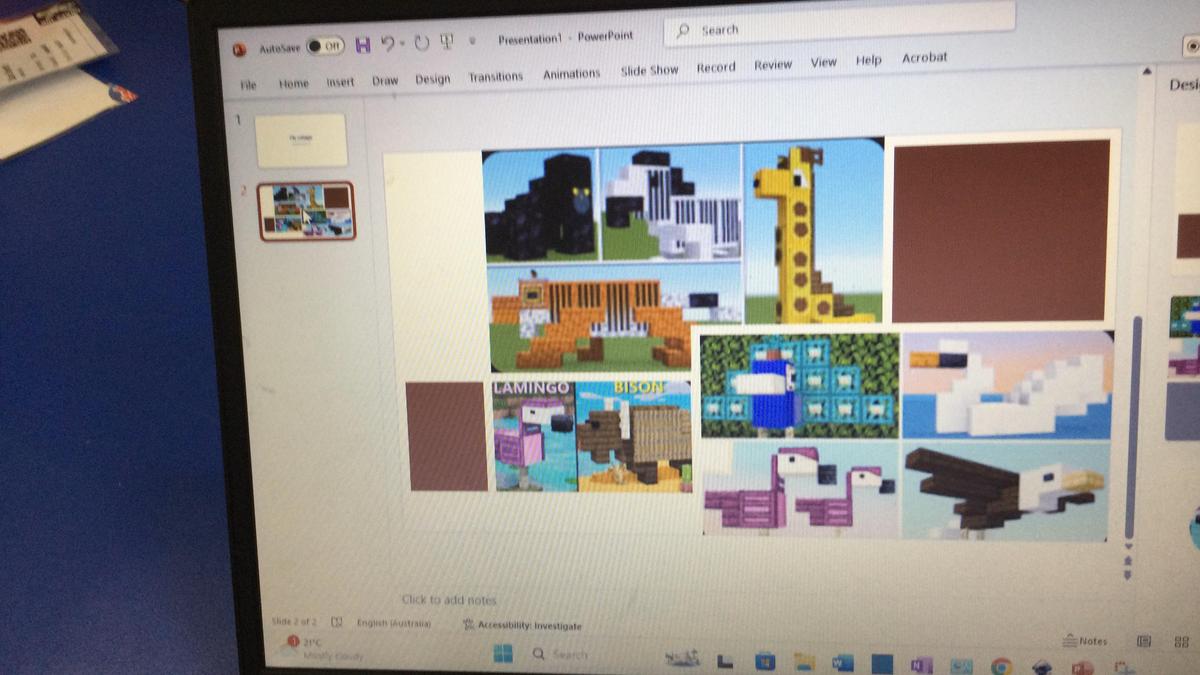Click the Start from Beginning presentation icon
Image resolution: width=1200 pixels, height=675 pixels.
pos(446,41)
